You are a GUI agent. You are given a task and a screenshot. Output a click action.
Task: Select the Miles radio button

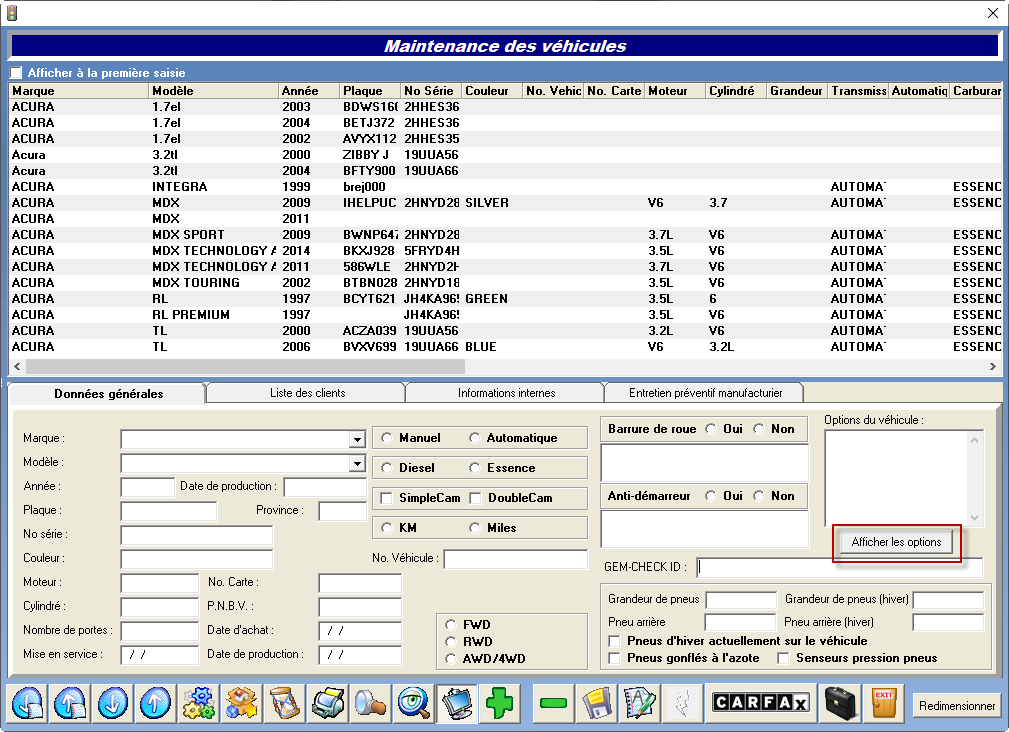(x=475, y=527)
